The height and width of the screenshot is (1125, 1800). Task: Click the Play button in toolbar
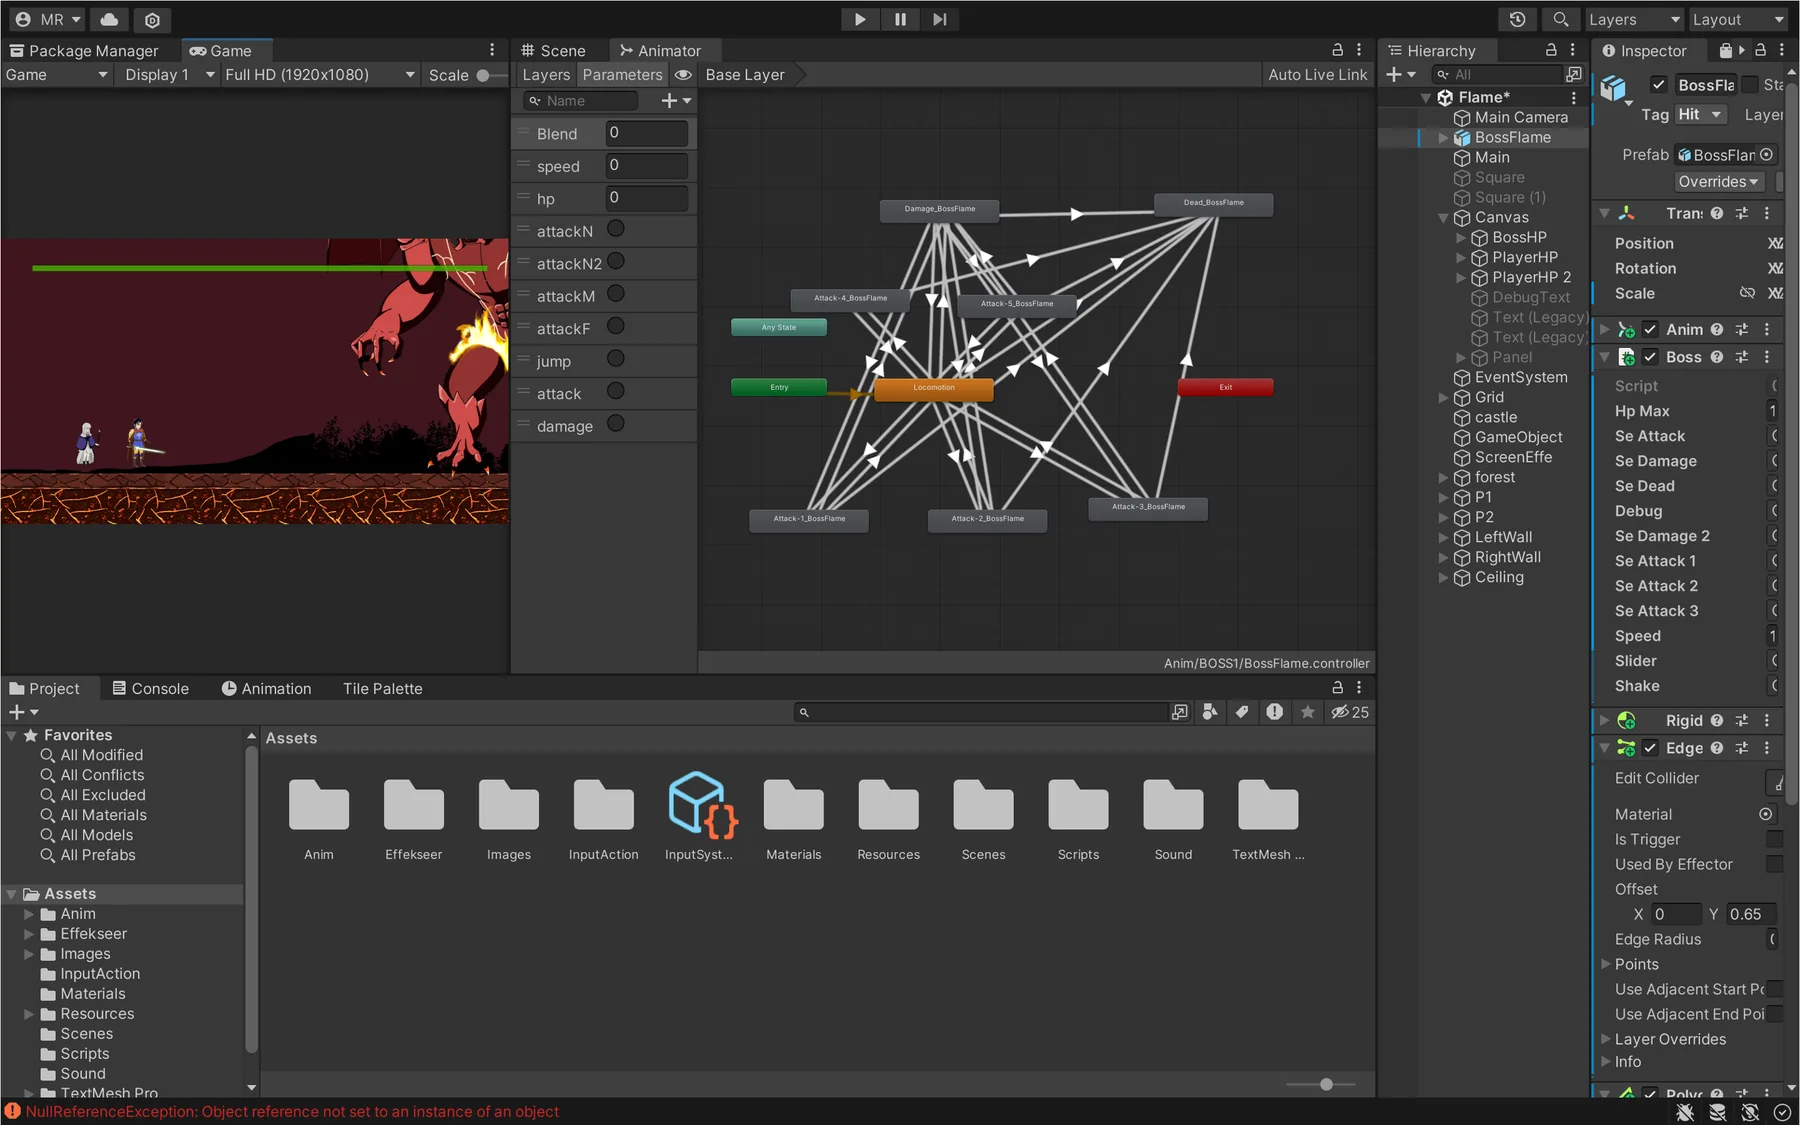coord(859,19)
